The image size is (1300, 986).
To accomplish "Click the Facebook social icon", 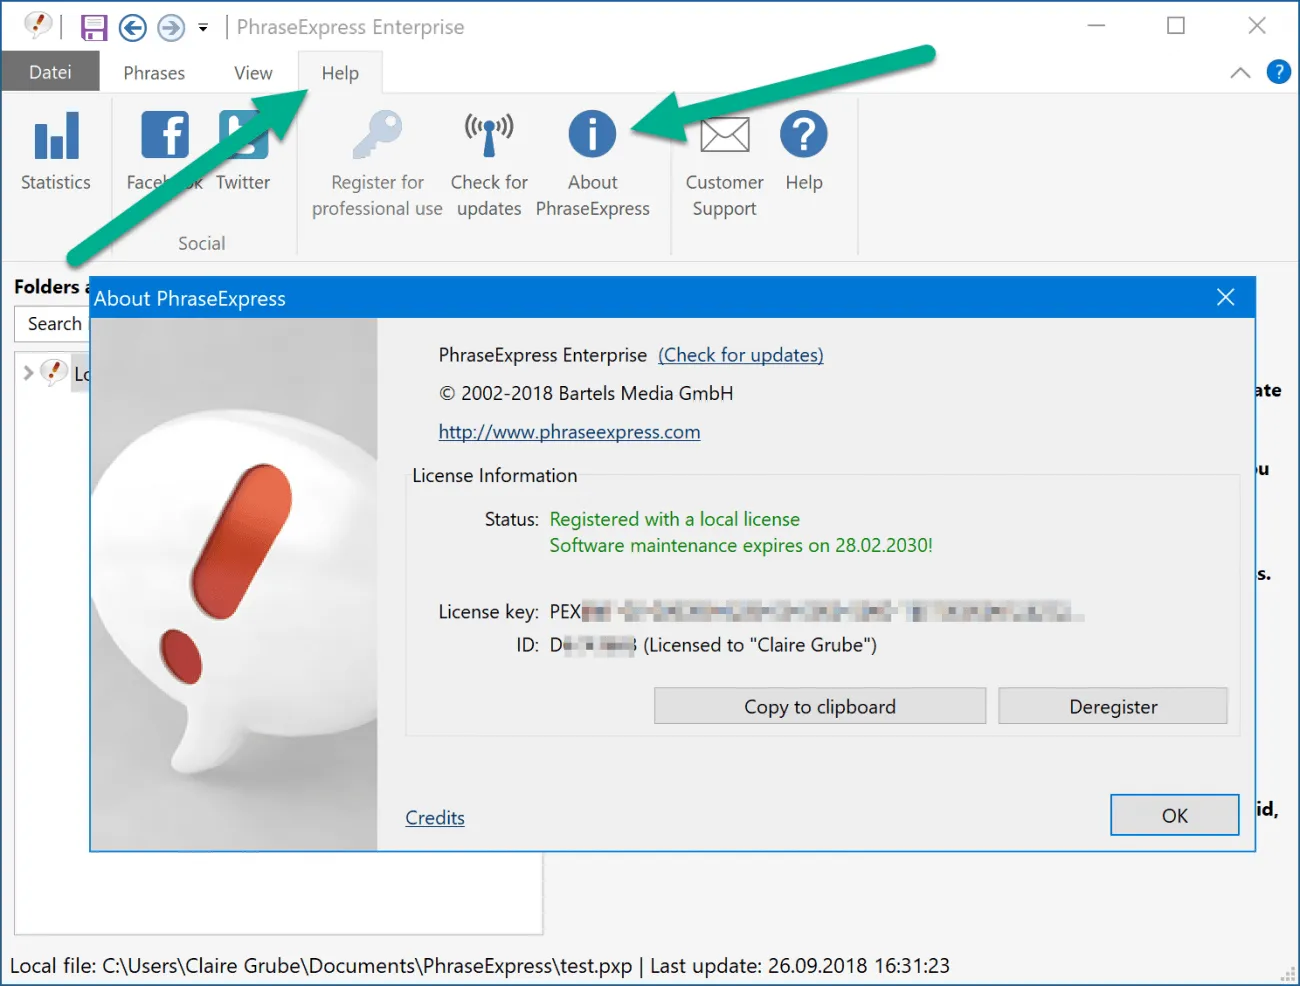I will click(165, 136).
